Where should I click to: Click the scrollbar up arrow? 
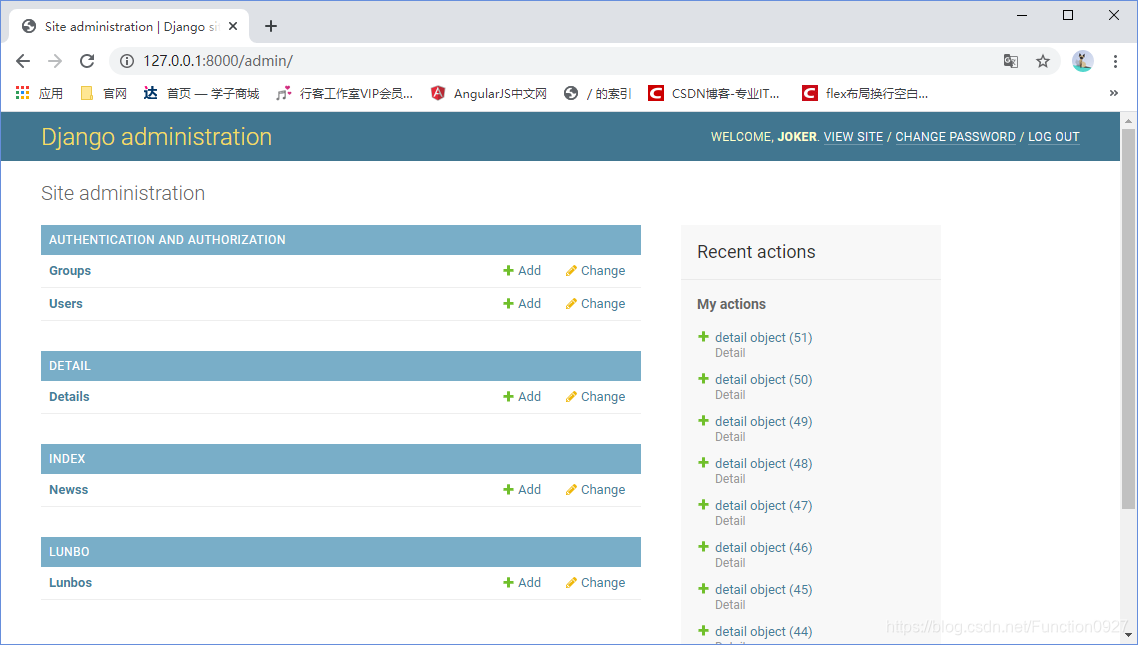(x=1129, y=120)
